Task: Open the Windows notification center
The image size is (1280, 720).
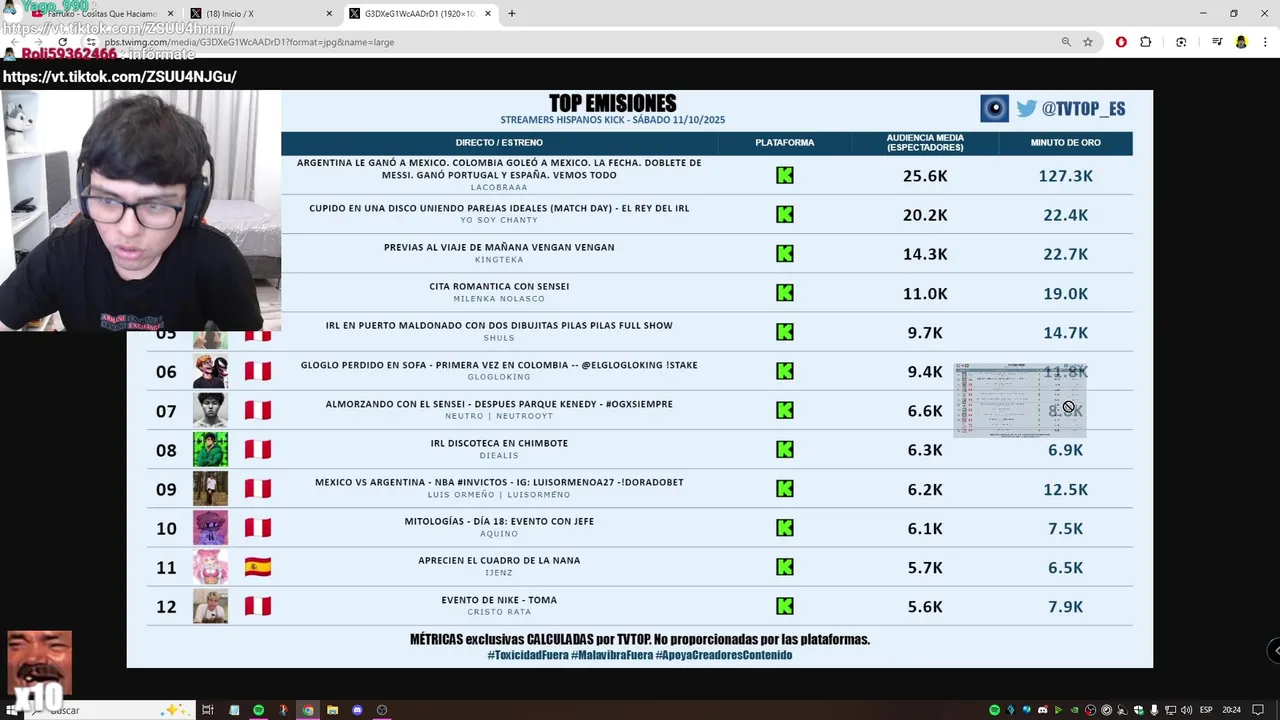Action: 1257,710
